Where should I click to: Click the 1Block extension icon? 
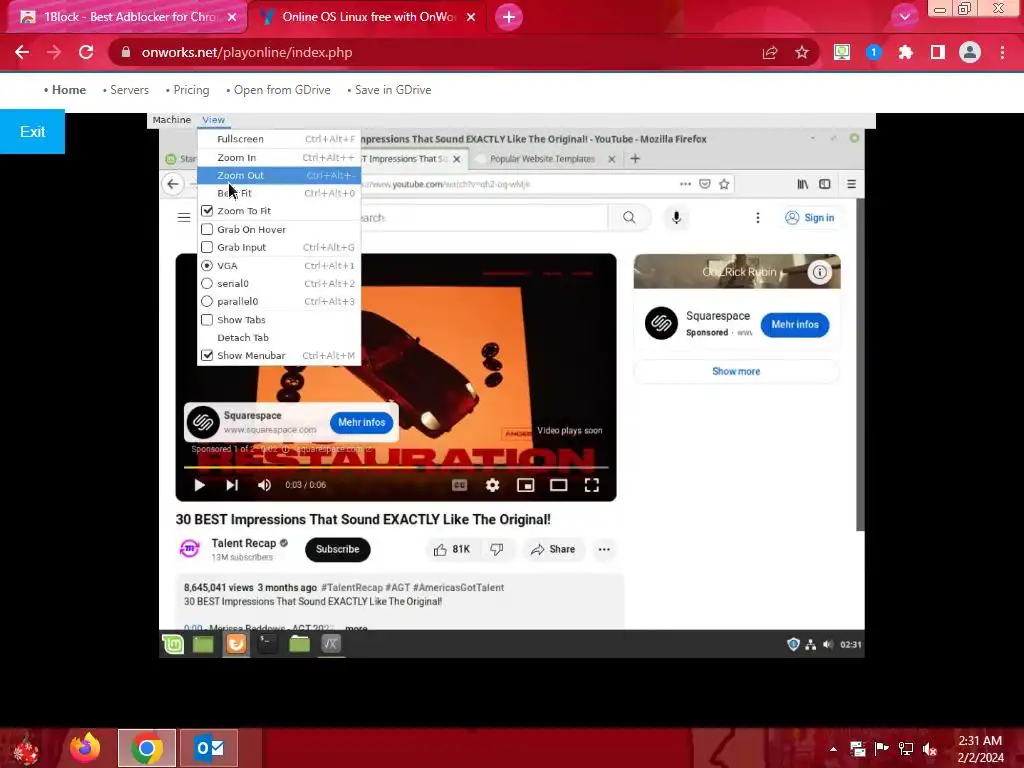(x=874, y=52)
